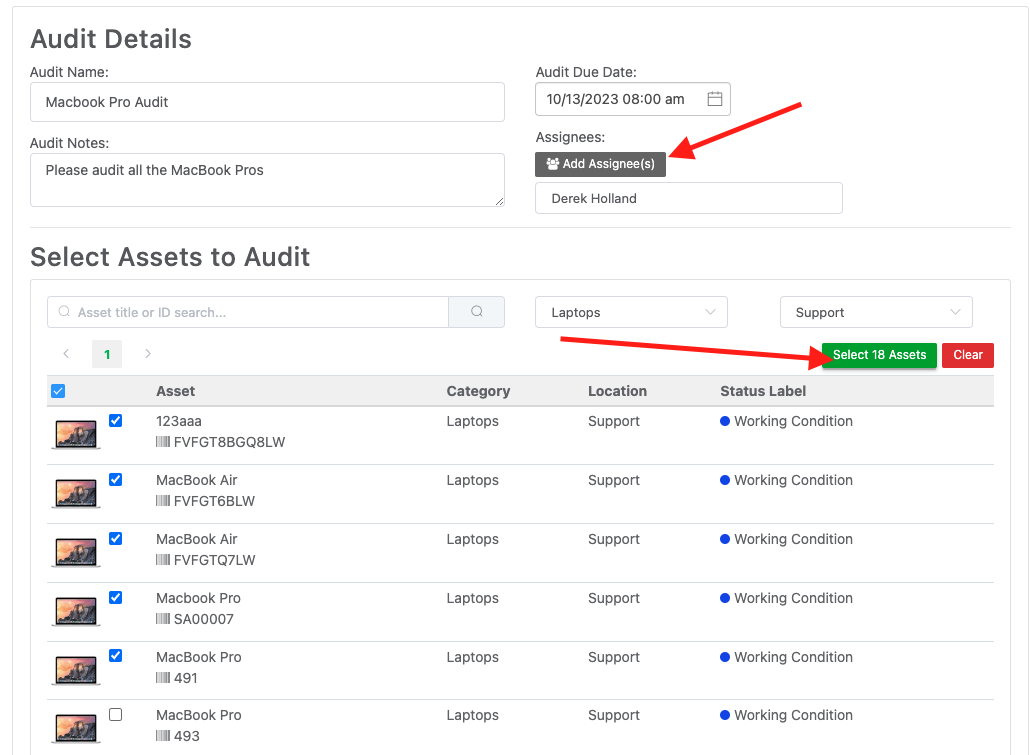Open the 10/13/2023 due date picker

(620, 98)
